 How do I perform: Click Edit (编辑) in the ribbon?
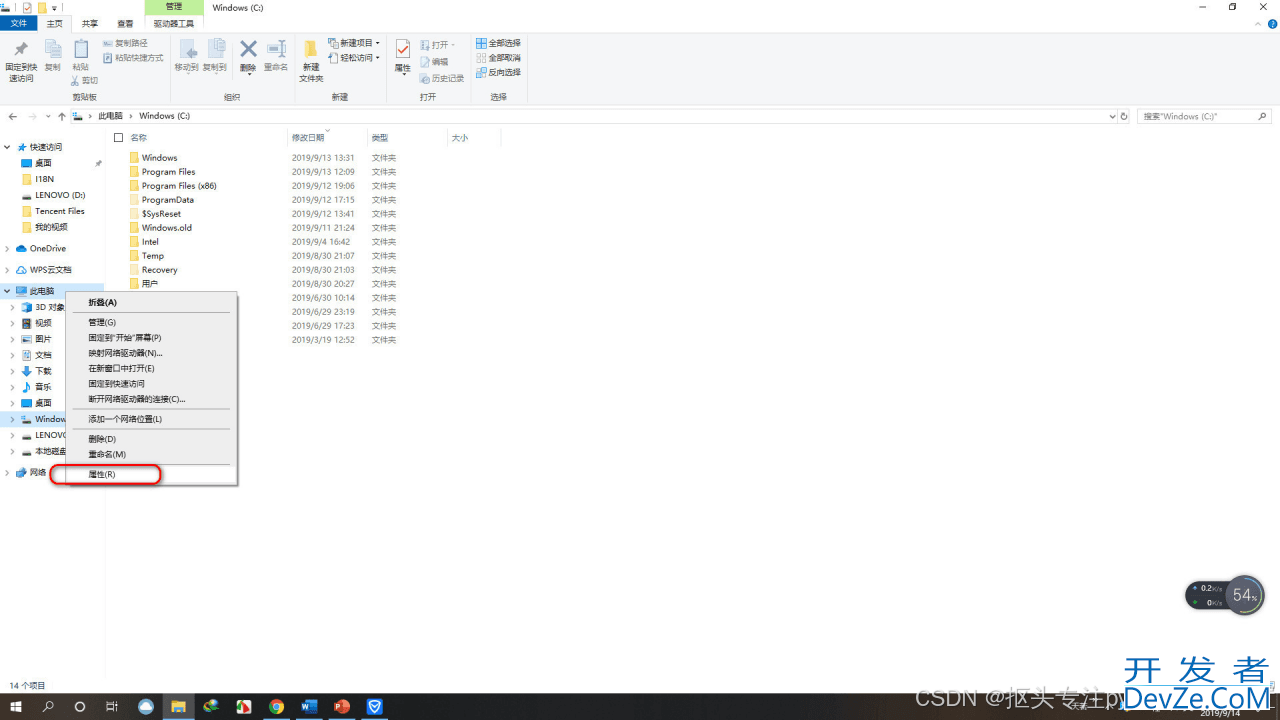pyautogui.click(x=434, y=62)
